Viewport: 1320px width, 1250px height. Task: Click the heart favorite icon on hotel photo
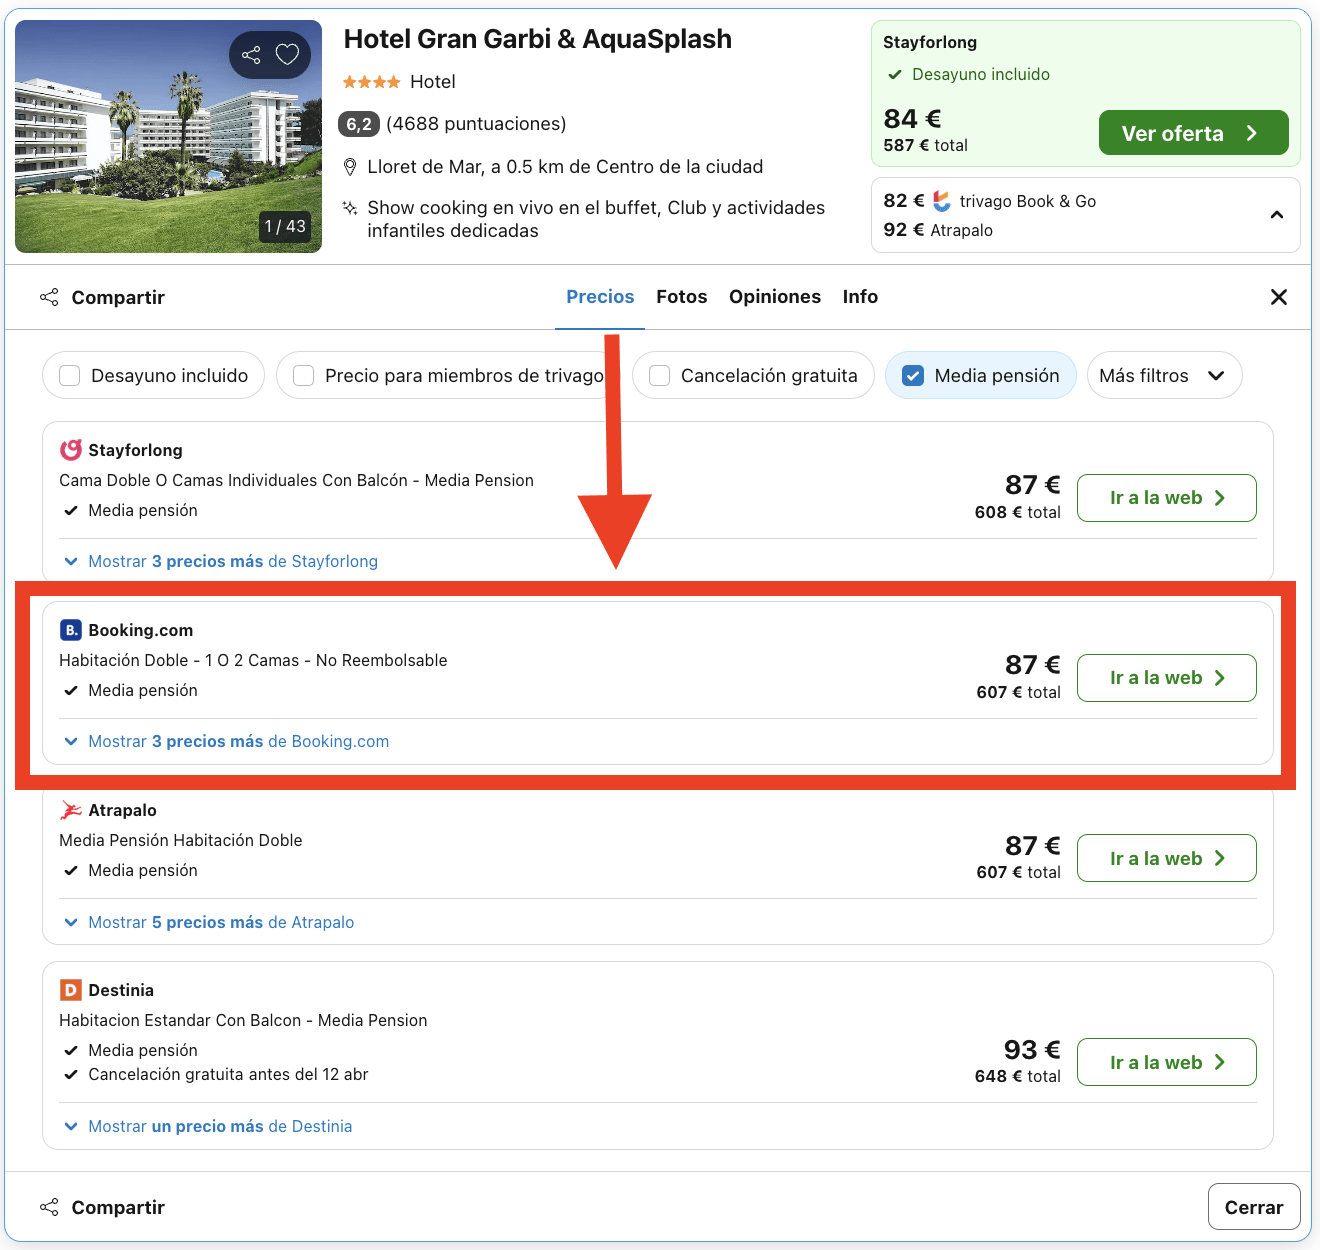point(287,55)
